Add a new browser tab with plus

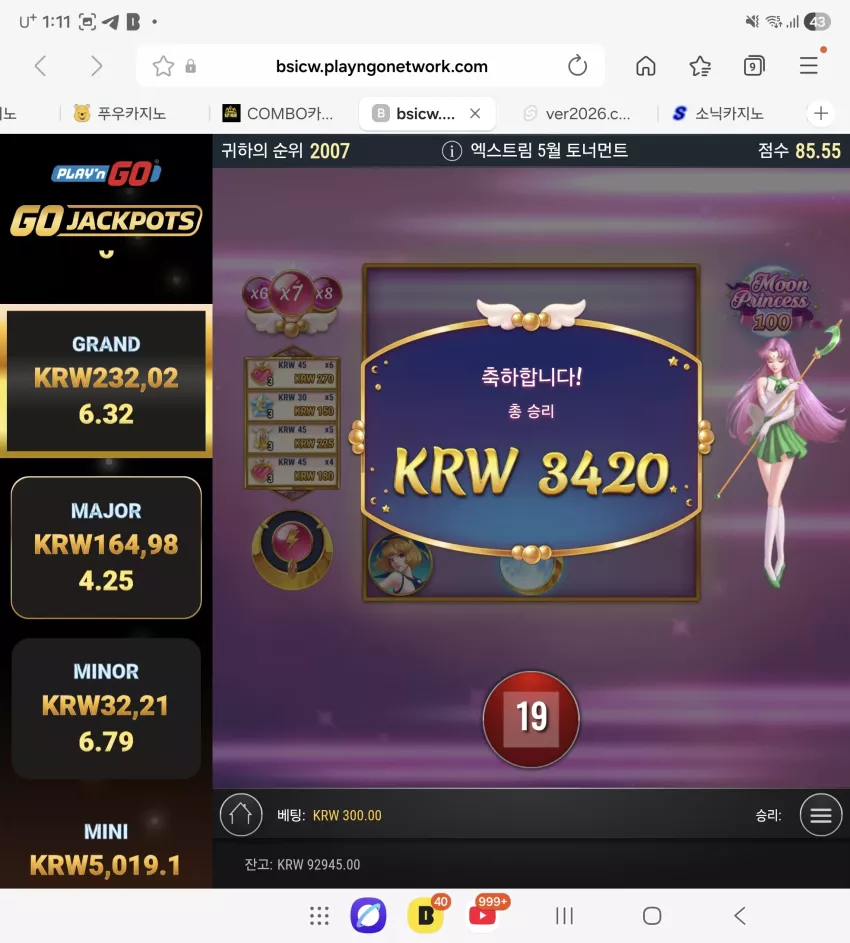[821, 113]
